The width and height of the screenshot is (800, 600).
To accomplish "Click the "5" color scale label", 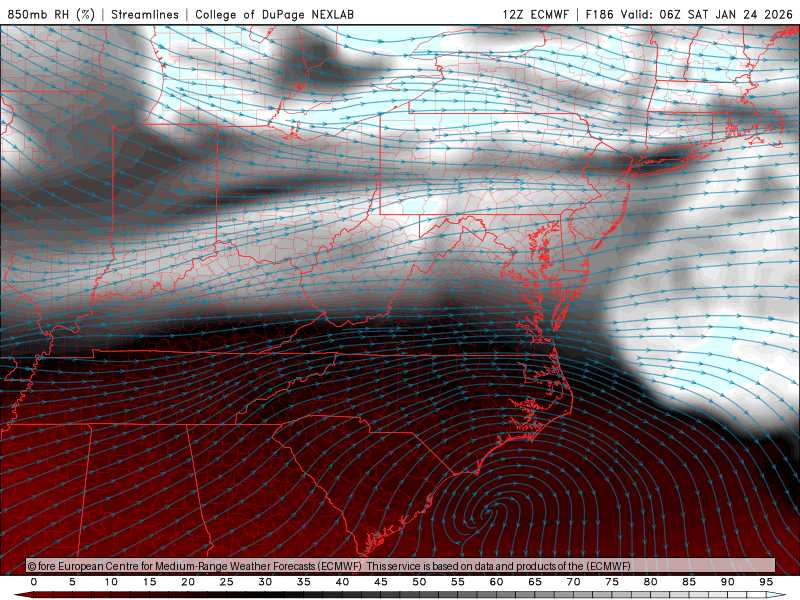I will pyautogui.click(x=72, y=582).
